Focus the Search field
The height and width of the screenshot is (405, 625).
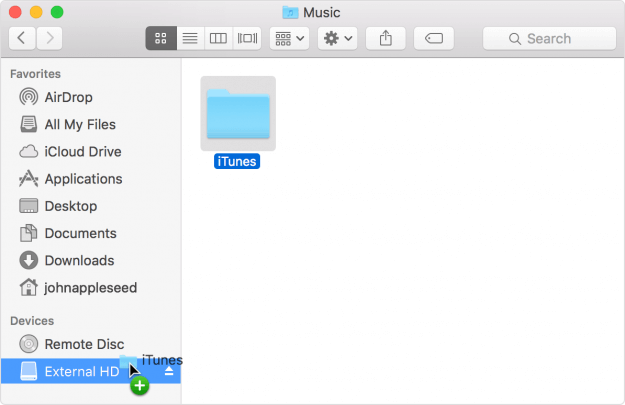click(x=549, y=38)
